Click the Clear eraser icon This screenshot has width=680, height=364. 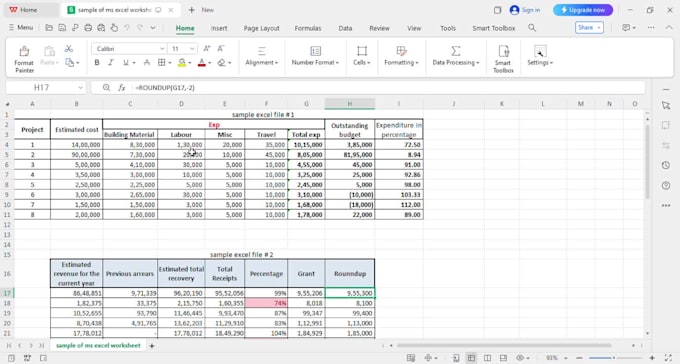pos(222,63)
